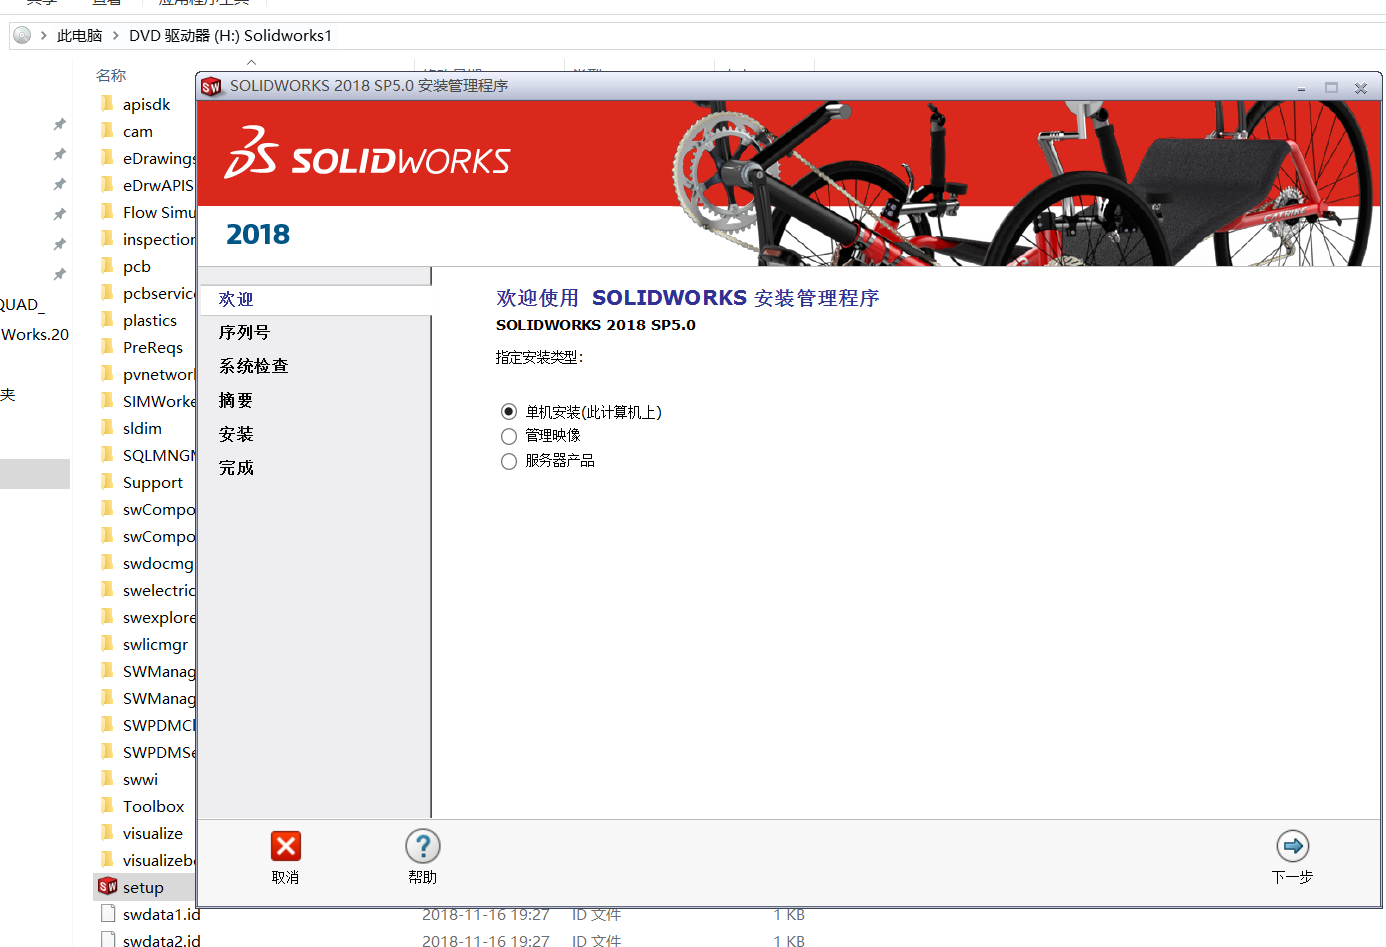Select the SWPDMSe folder name
Screen dimensions: 1386x947
point(159,752)
